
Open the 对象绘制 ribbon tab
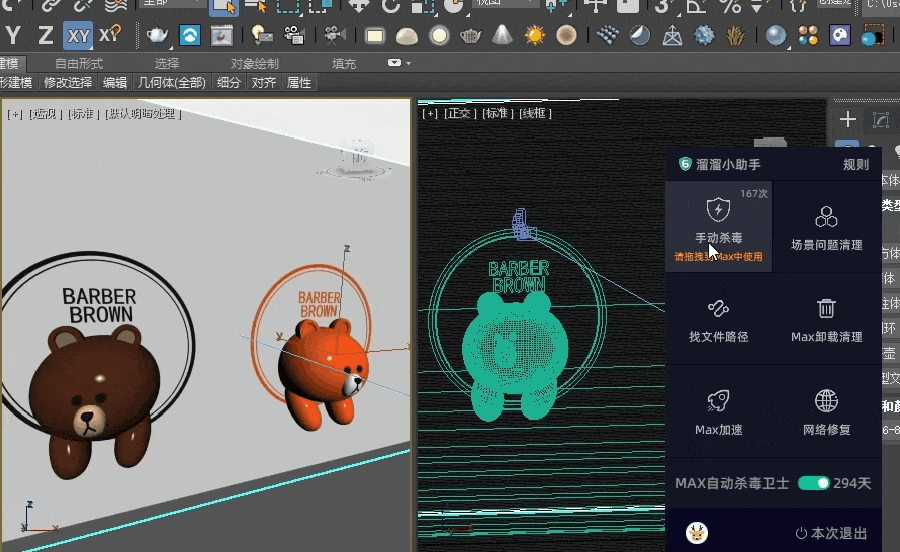[x=254, y=63]
